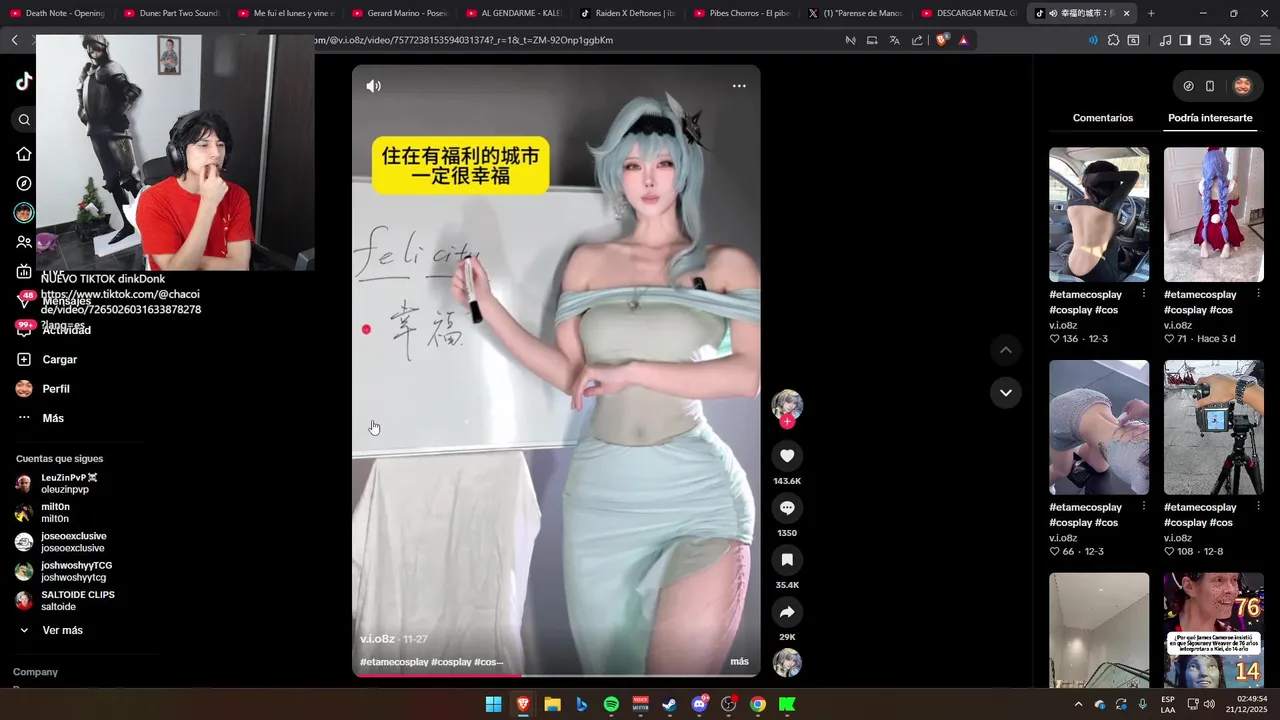The height and width of the screenshot is (720, 1280).
Task: Open Perfil in sidebar
Action: click(x=43, y=389)
